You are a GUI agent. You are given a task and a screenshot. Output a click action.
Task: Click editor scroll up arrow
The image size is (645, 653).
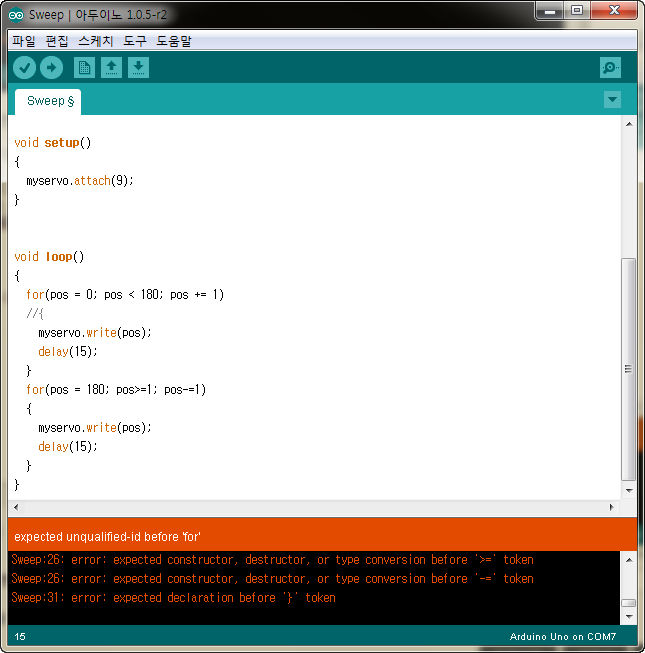click(629, 124)
